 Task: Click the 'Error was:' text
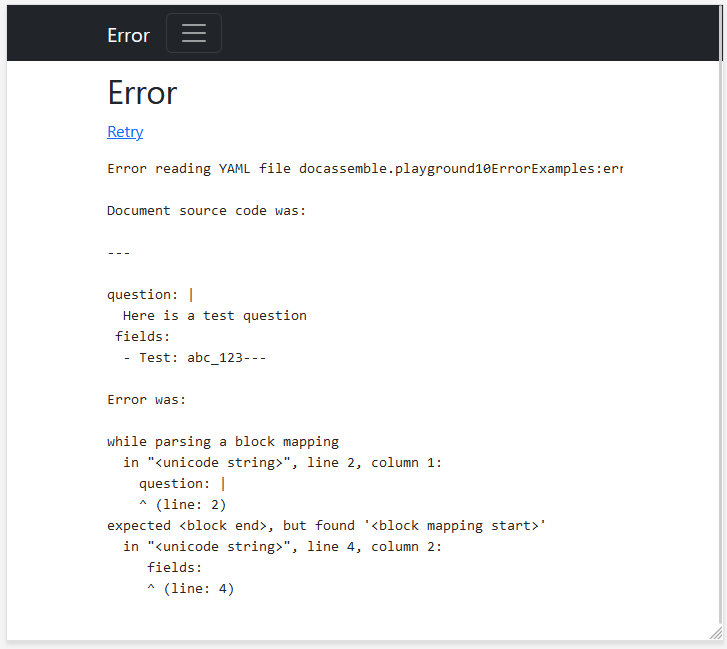[147, 399]
